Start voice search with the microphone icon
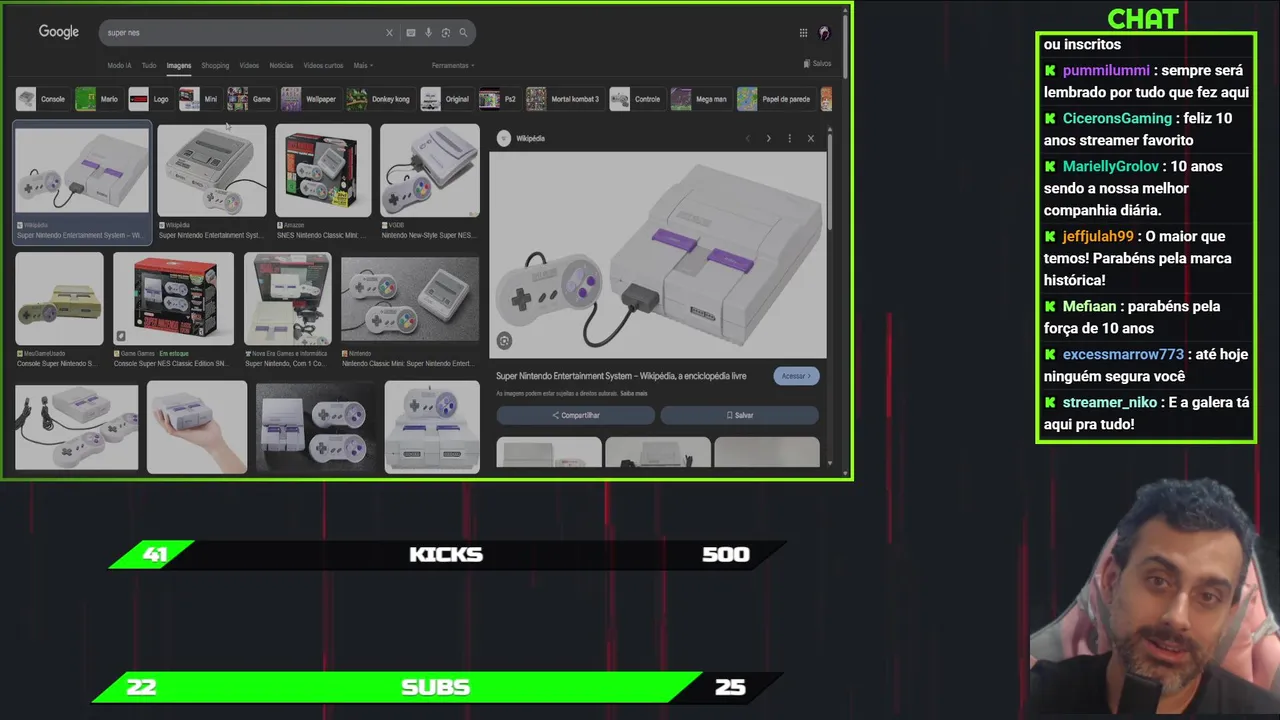 tap(428, 33)
